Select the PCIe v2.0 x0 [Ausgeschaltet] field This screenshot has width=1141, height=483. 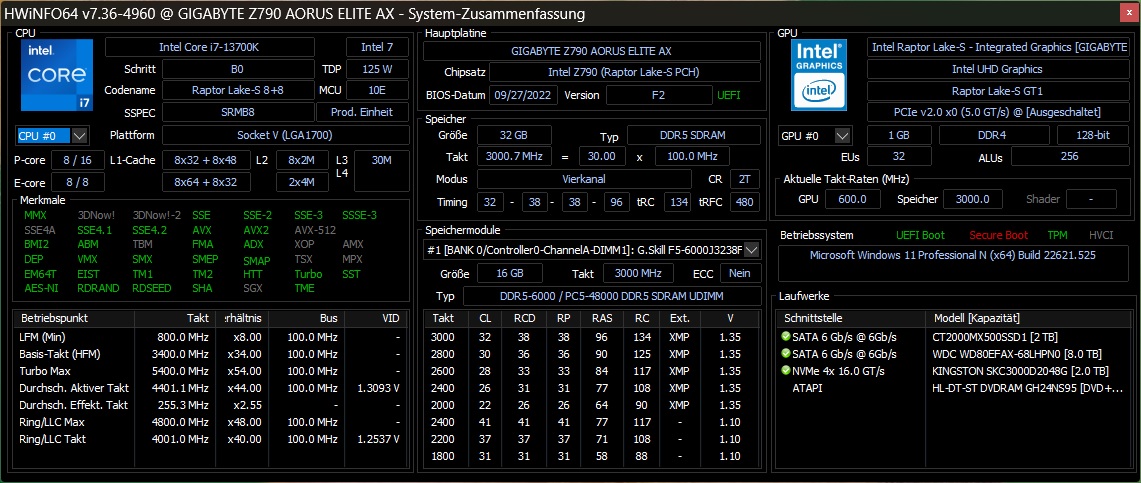tap(998, 113)
